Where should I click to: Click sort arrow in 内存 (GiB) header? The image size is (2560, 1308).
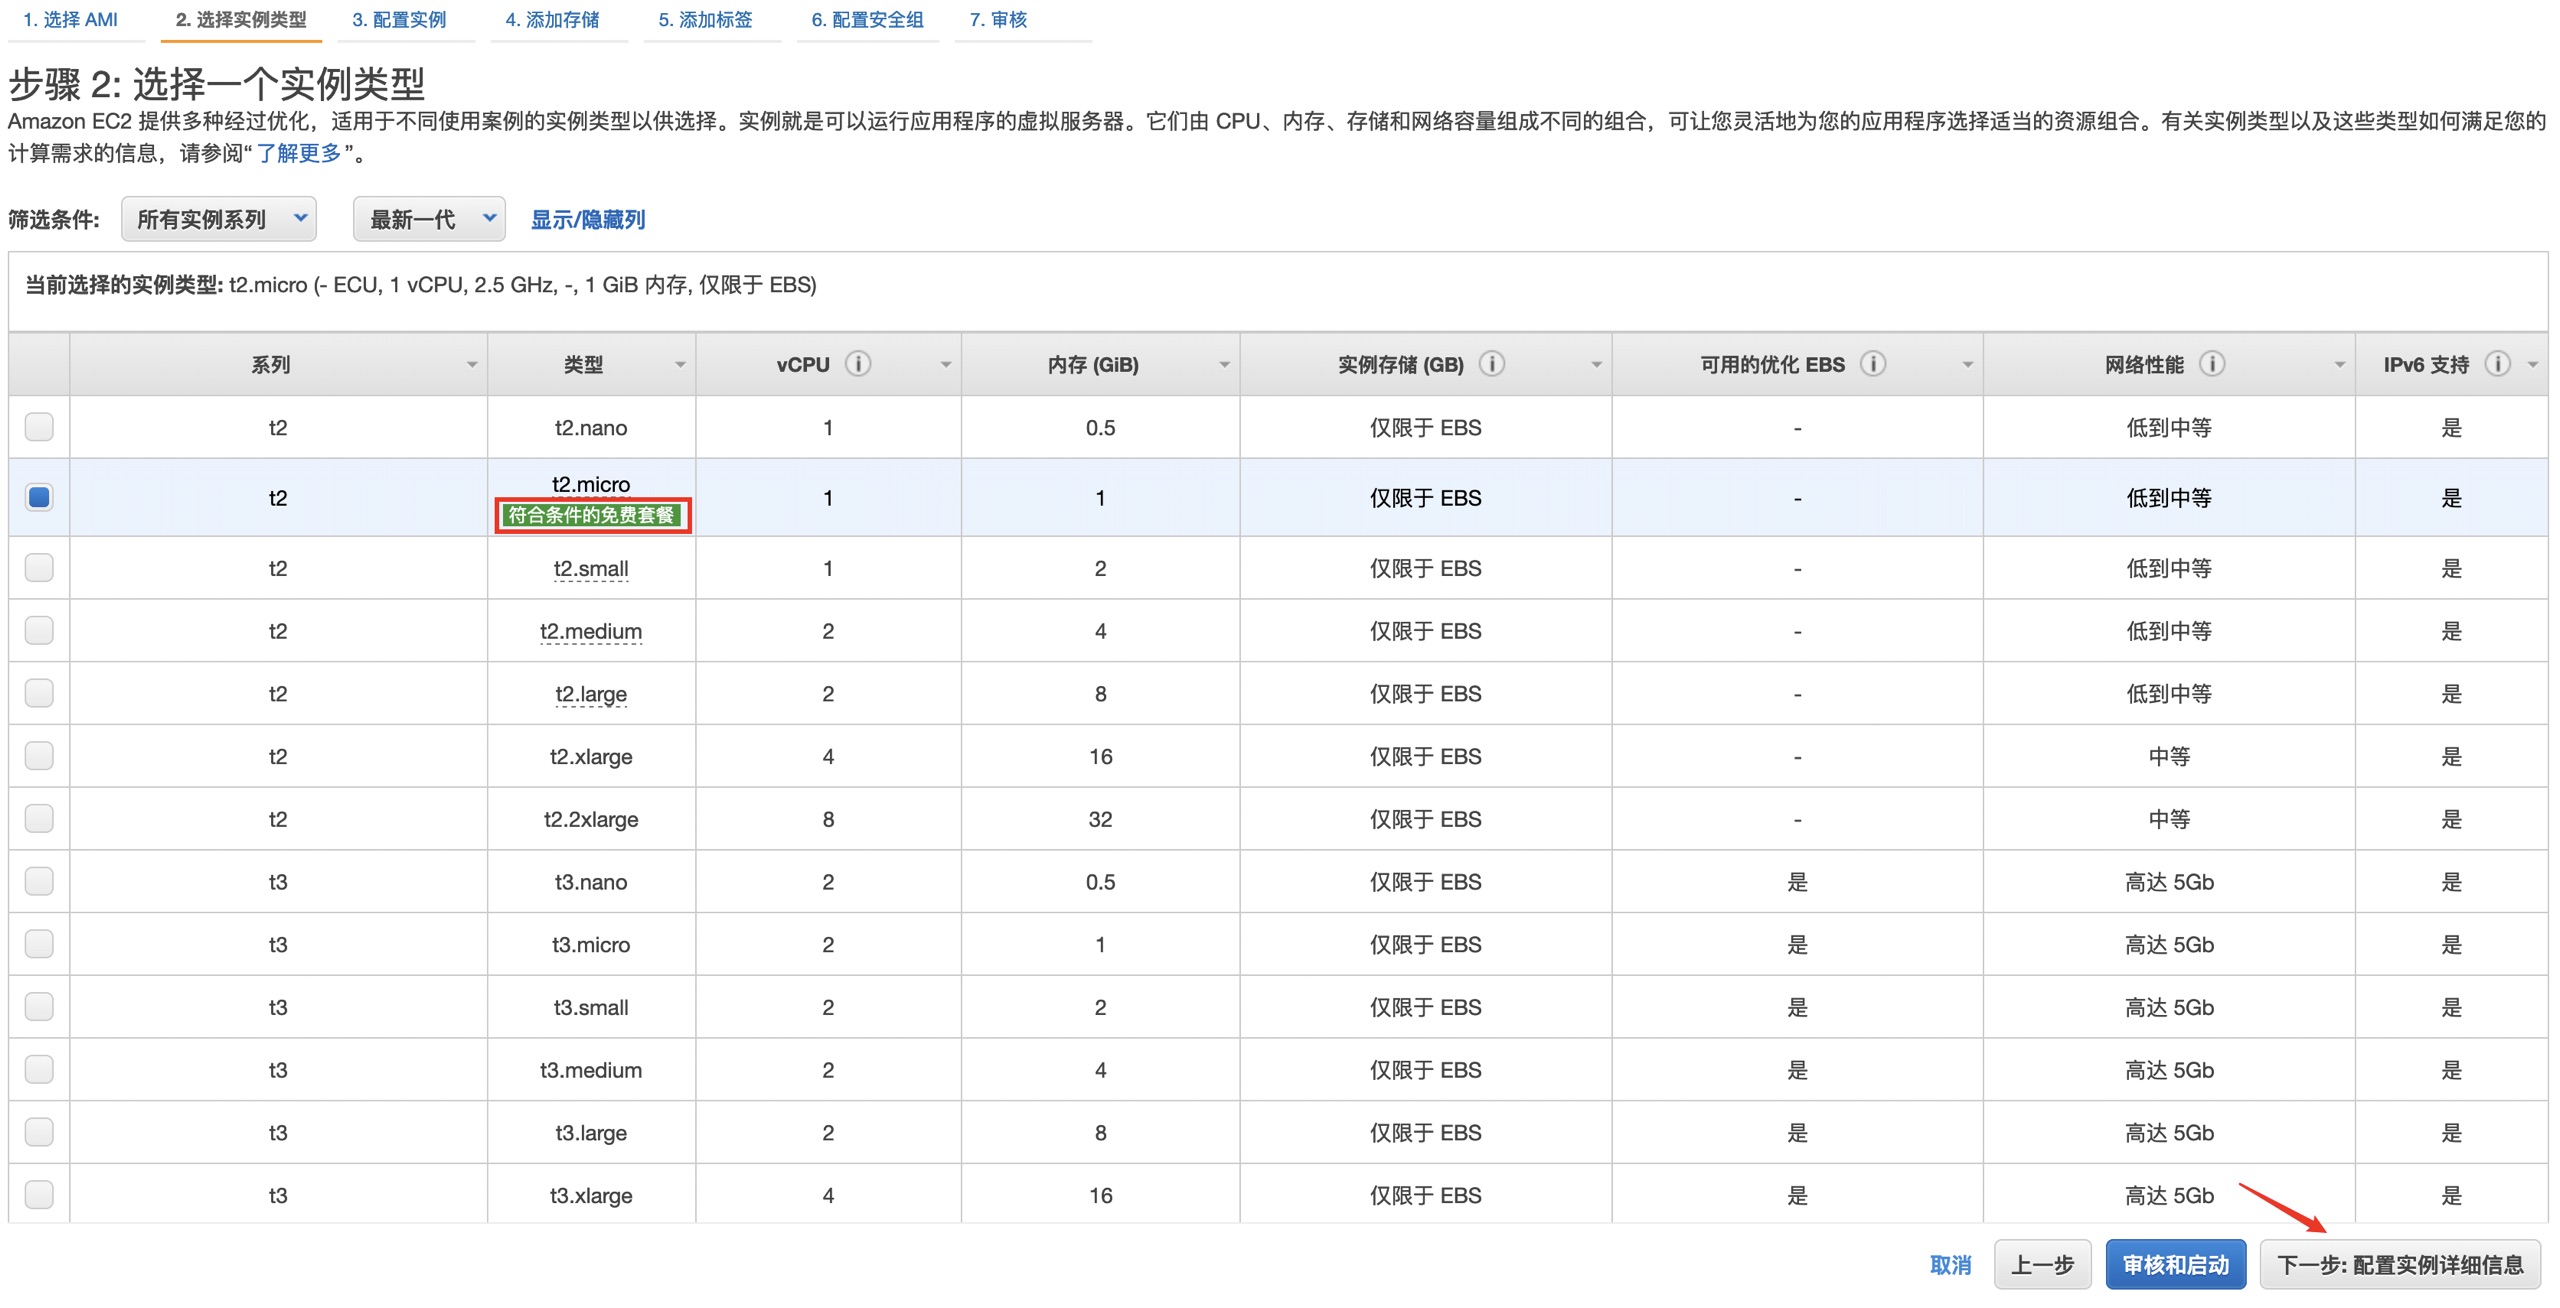coord(1224,365)
